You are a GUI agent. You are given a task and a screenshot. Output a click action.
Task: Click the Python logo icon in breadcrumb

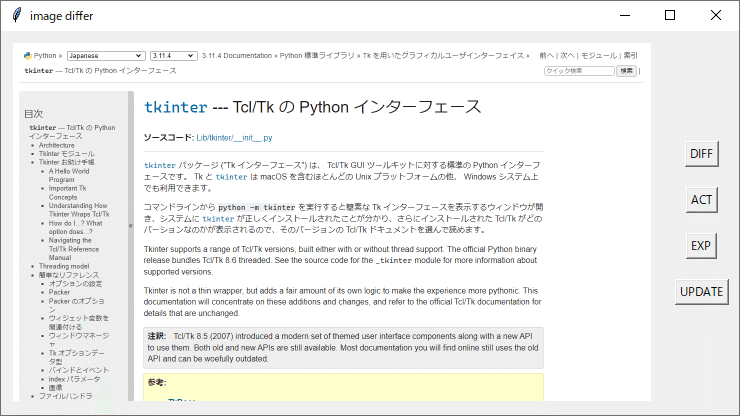(27, 56)
